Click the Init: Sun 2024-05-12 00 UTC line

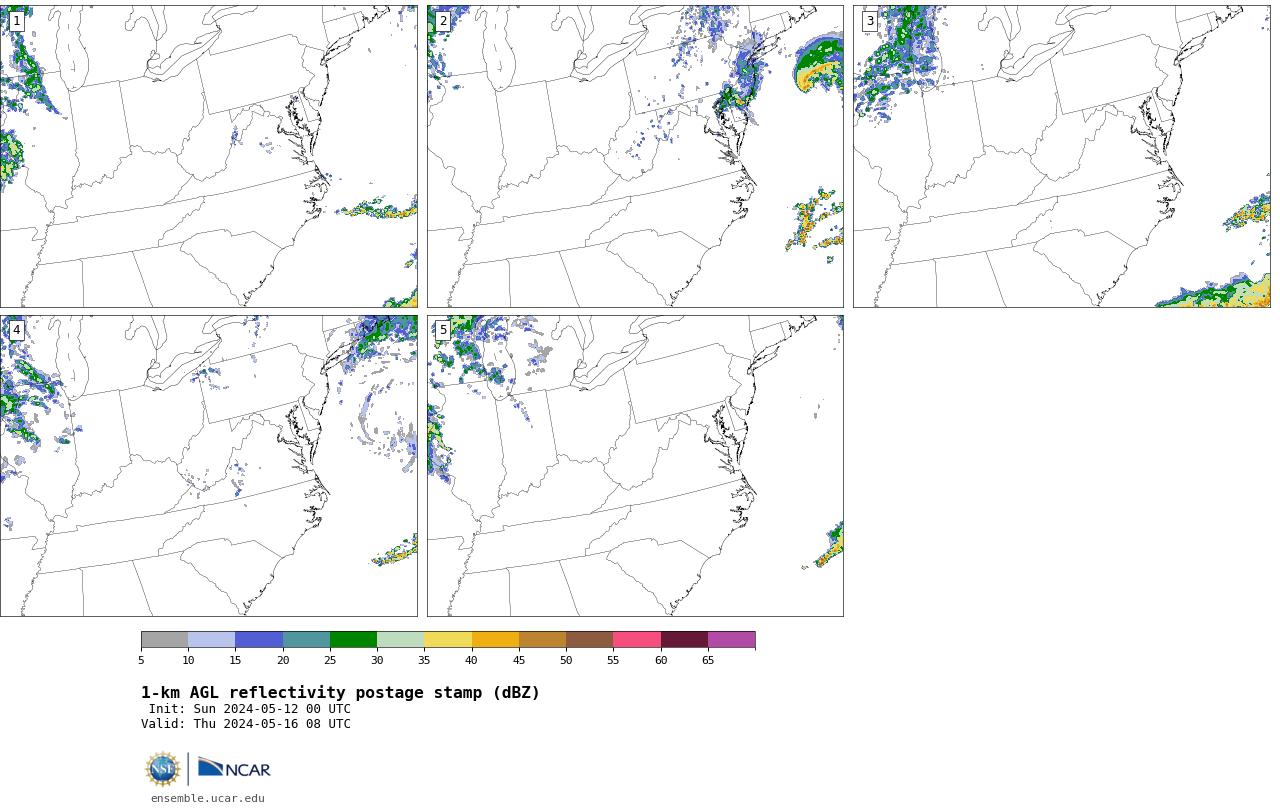[250, 709]
